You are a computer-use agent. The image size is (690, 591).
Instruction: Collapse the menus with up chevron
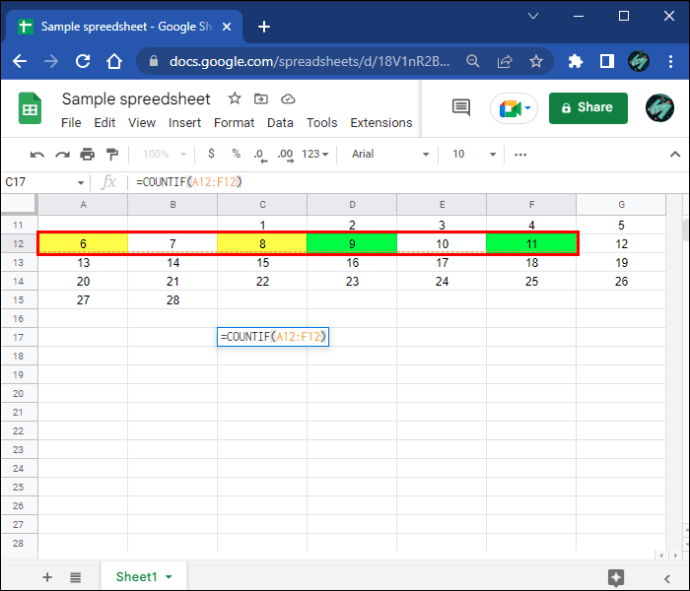pos(675,154)
